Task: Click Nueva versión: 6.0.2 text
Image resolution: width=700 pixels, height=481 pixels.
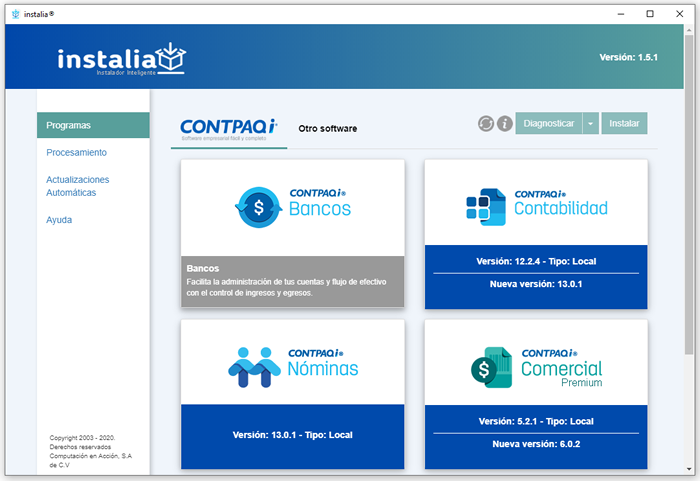Action: tap(536, 444)
